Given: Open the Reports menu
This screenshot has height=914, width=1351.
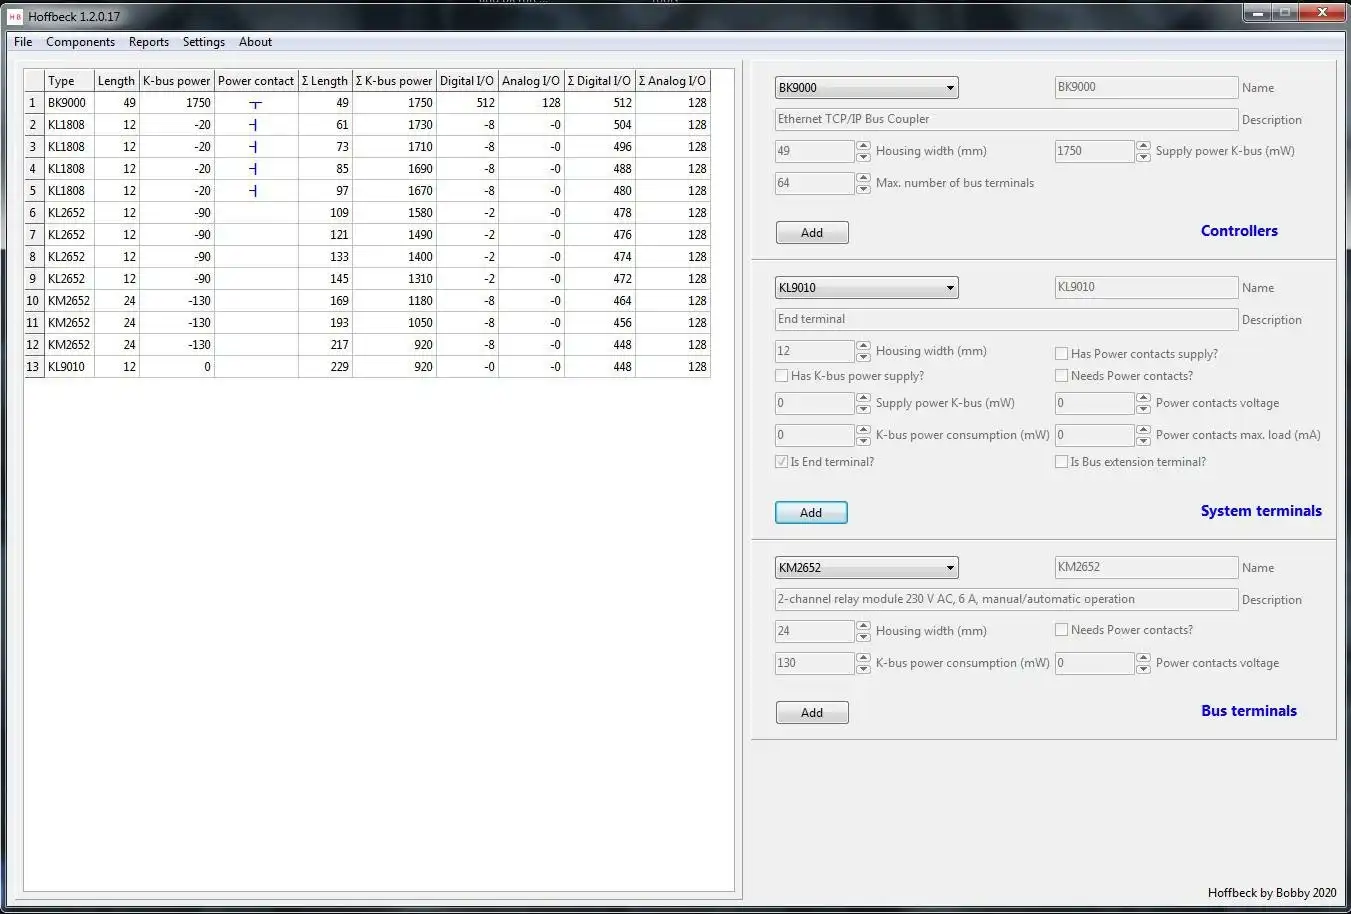Looking at the screenshot, I should click(149, 42).
